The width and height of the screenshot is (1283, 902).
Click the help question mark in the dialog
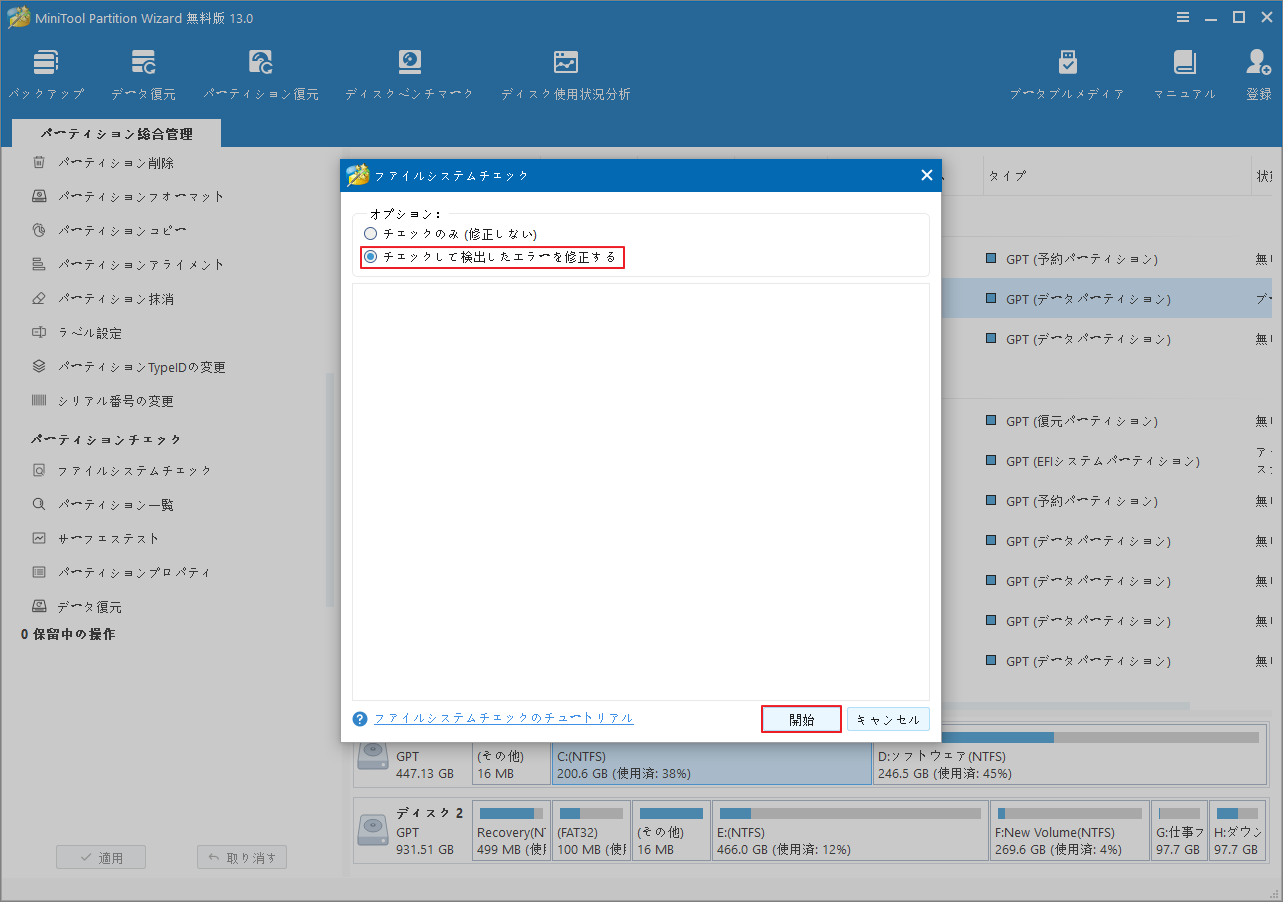pos(359,717)
